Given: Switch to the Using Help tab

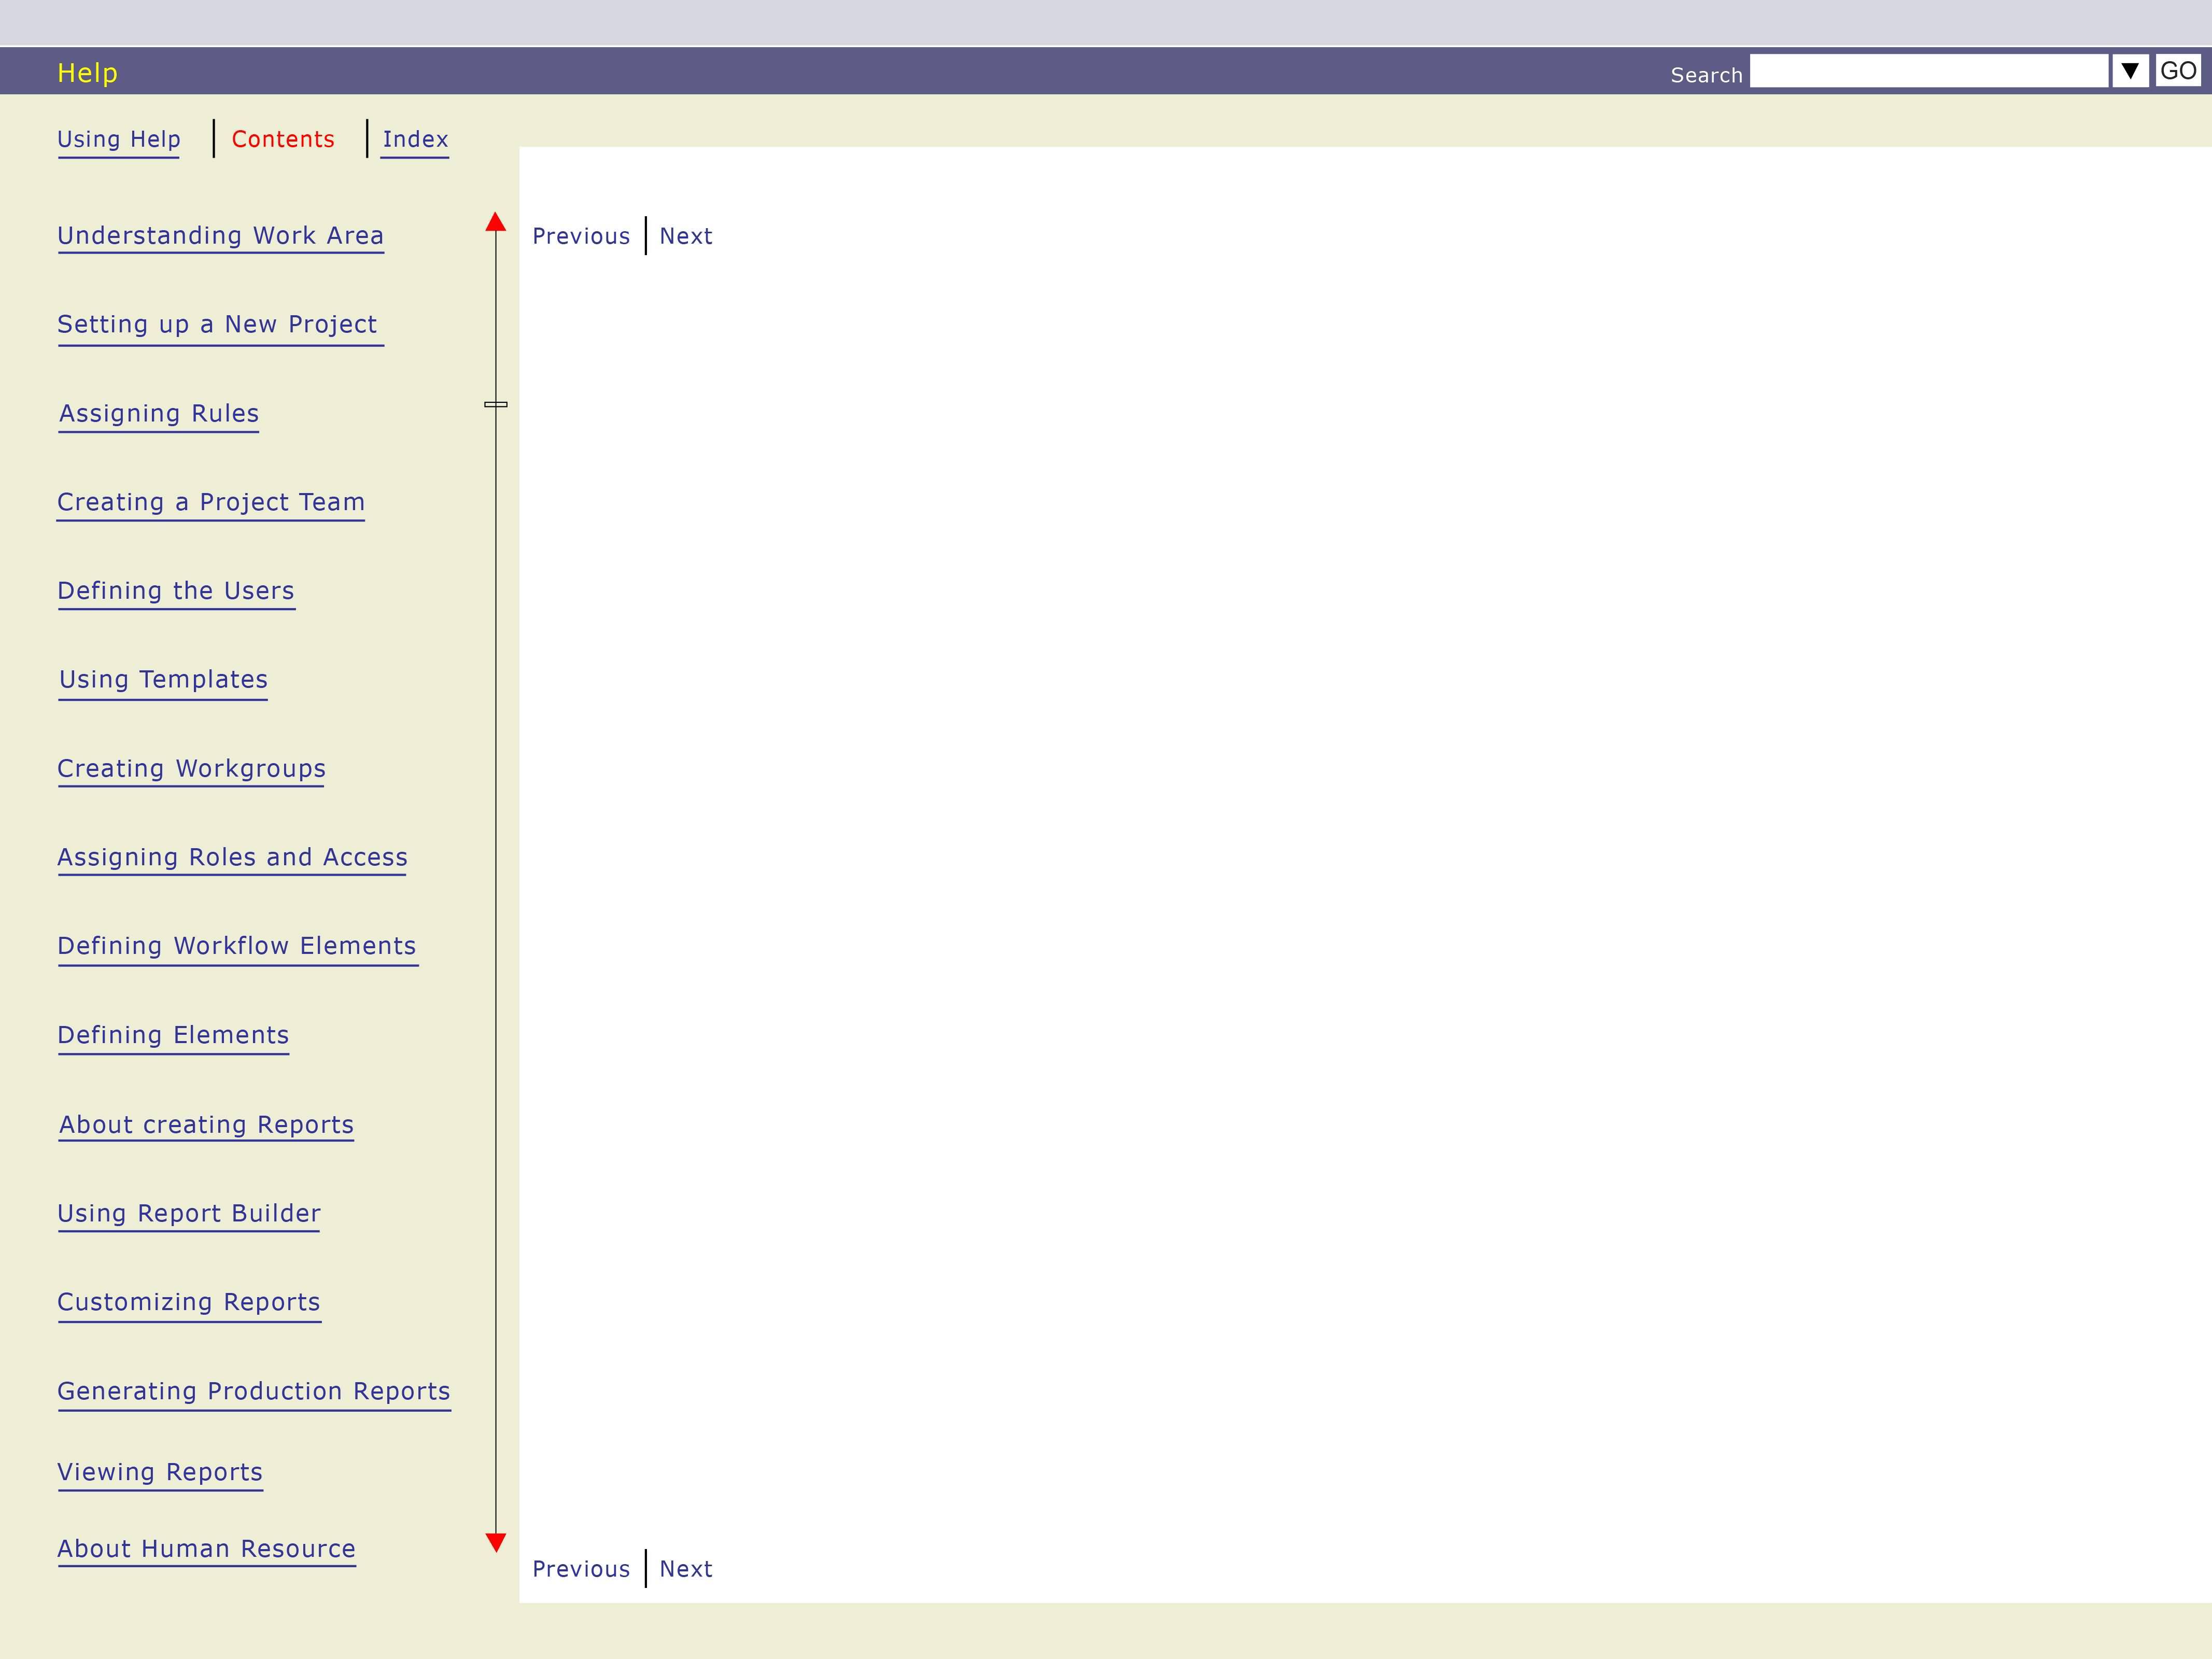Looking at the screenshot, I should click(x=119, y=139).
